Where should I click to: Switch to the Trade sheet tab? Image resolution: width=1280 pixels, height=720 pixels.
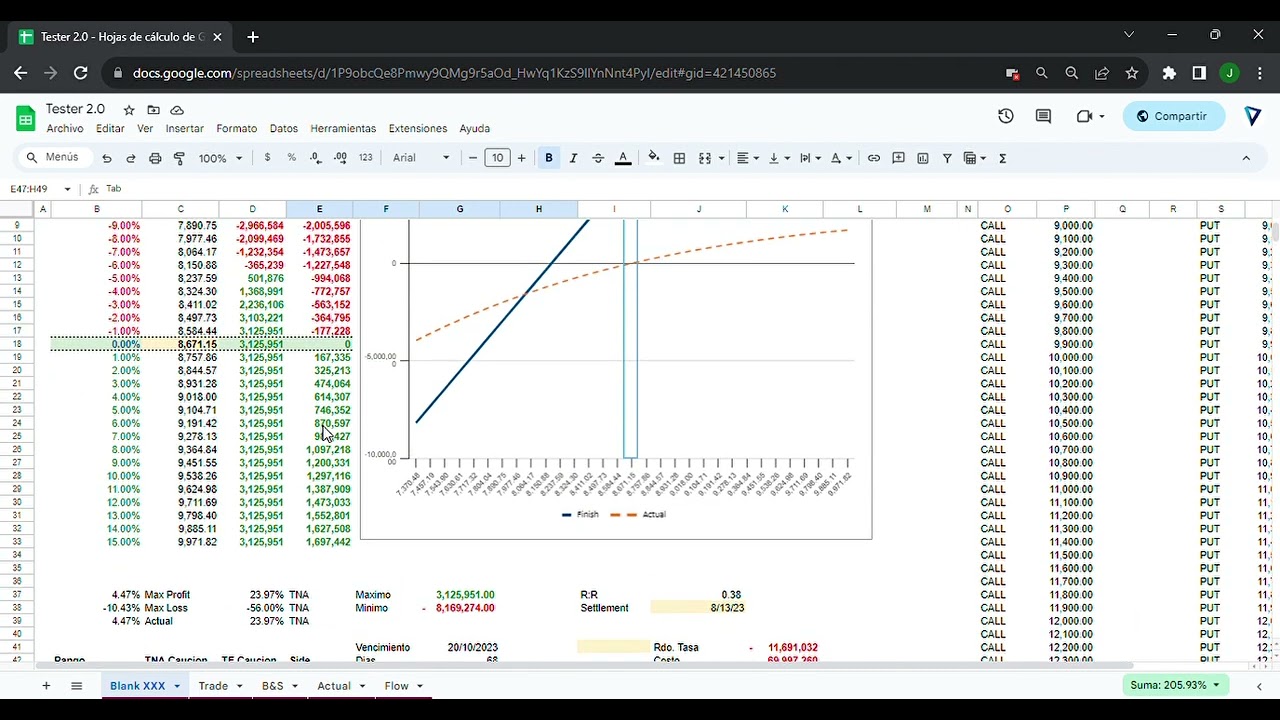click(x=213, y=686)
